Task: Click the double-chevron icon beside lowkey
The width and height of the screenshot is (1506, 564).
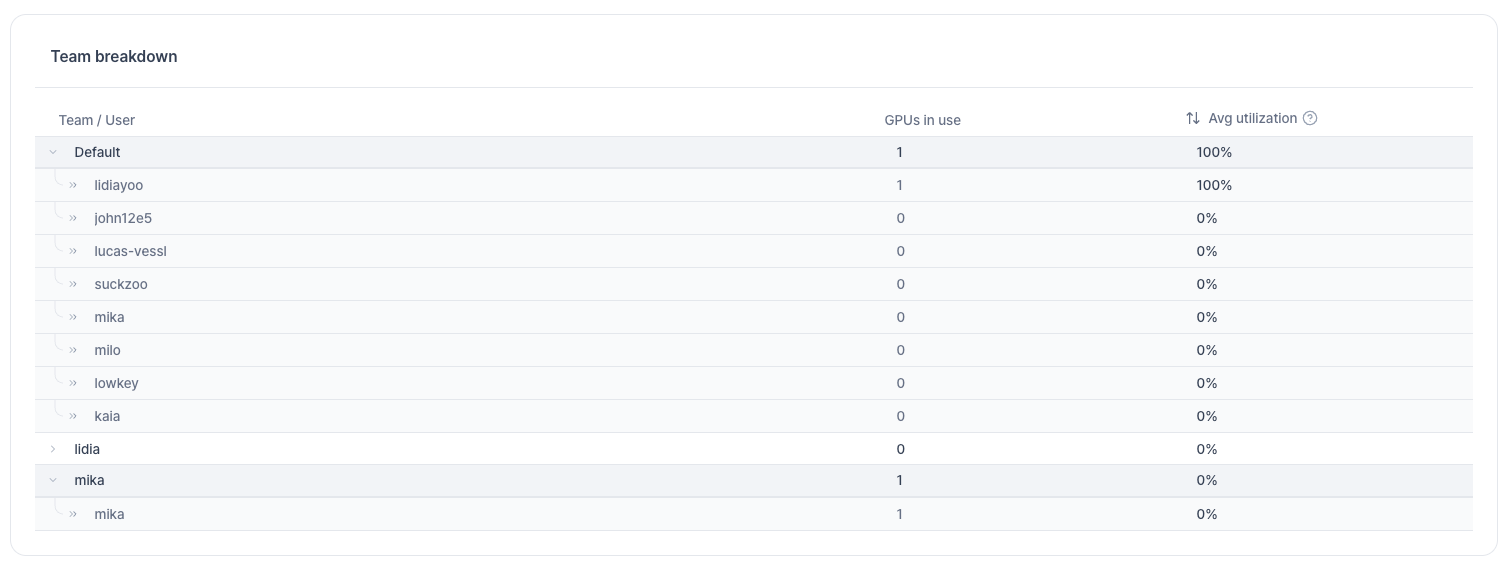Action: coord(73,383)
